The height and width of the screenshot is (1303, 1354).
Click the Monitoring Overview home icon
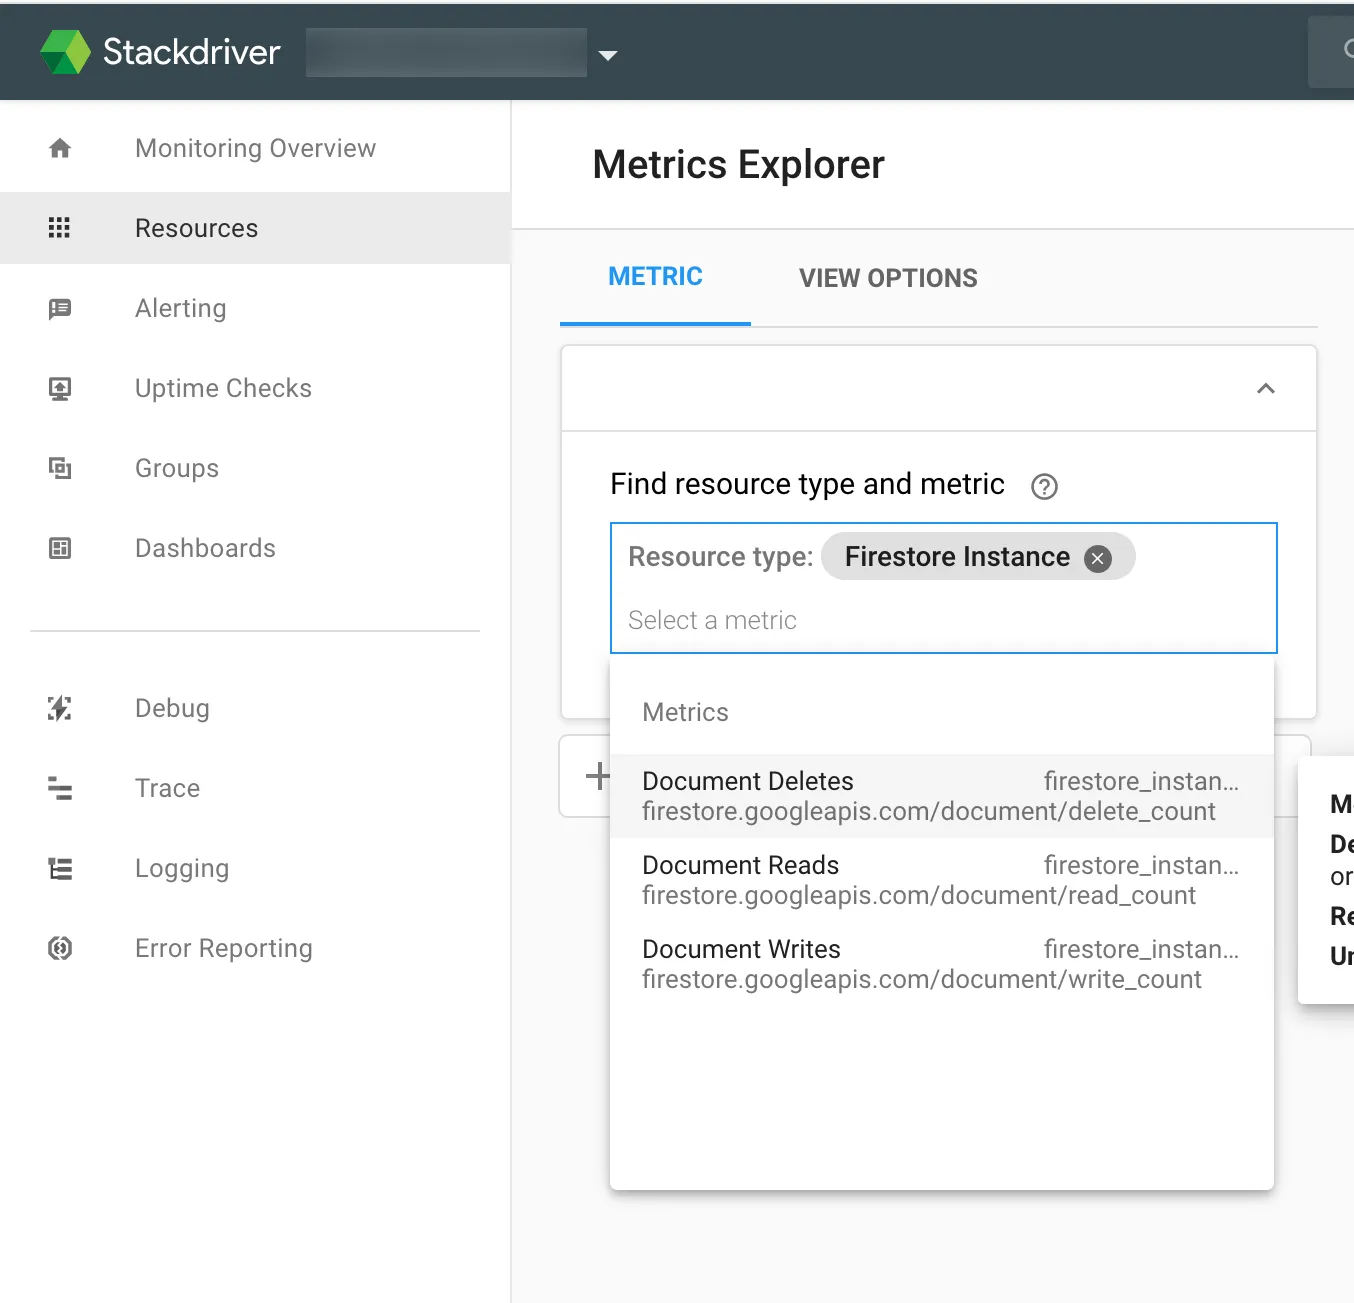tap(60, 149)
